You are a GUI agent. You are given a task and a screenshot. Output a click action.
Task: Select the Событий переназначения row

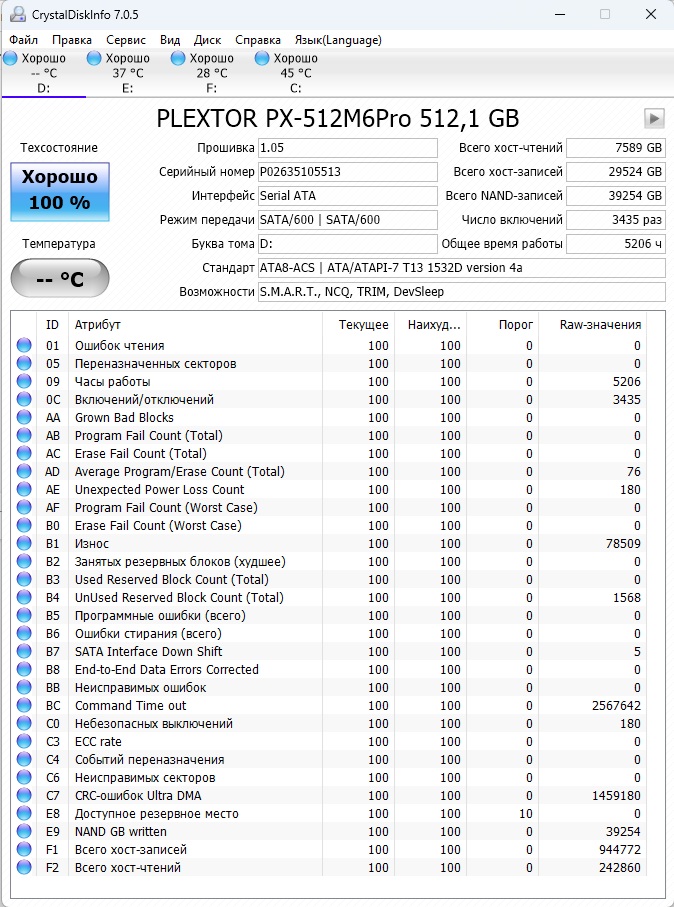329,759
